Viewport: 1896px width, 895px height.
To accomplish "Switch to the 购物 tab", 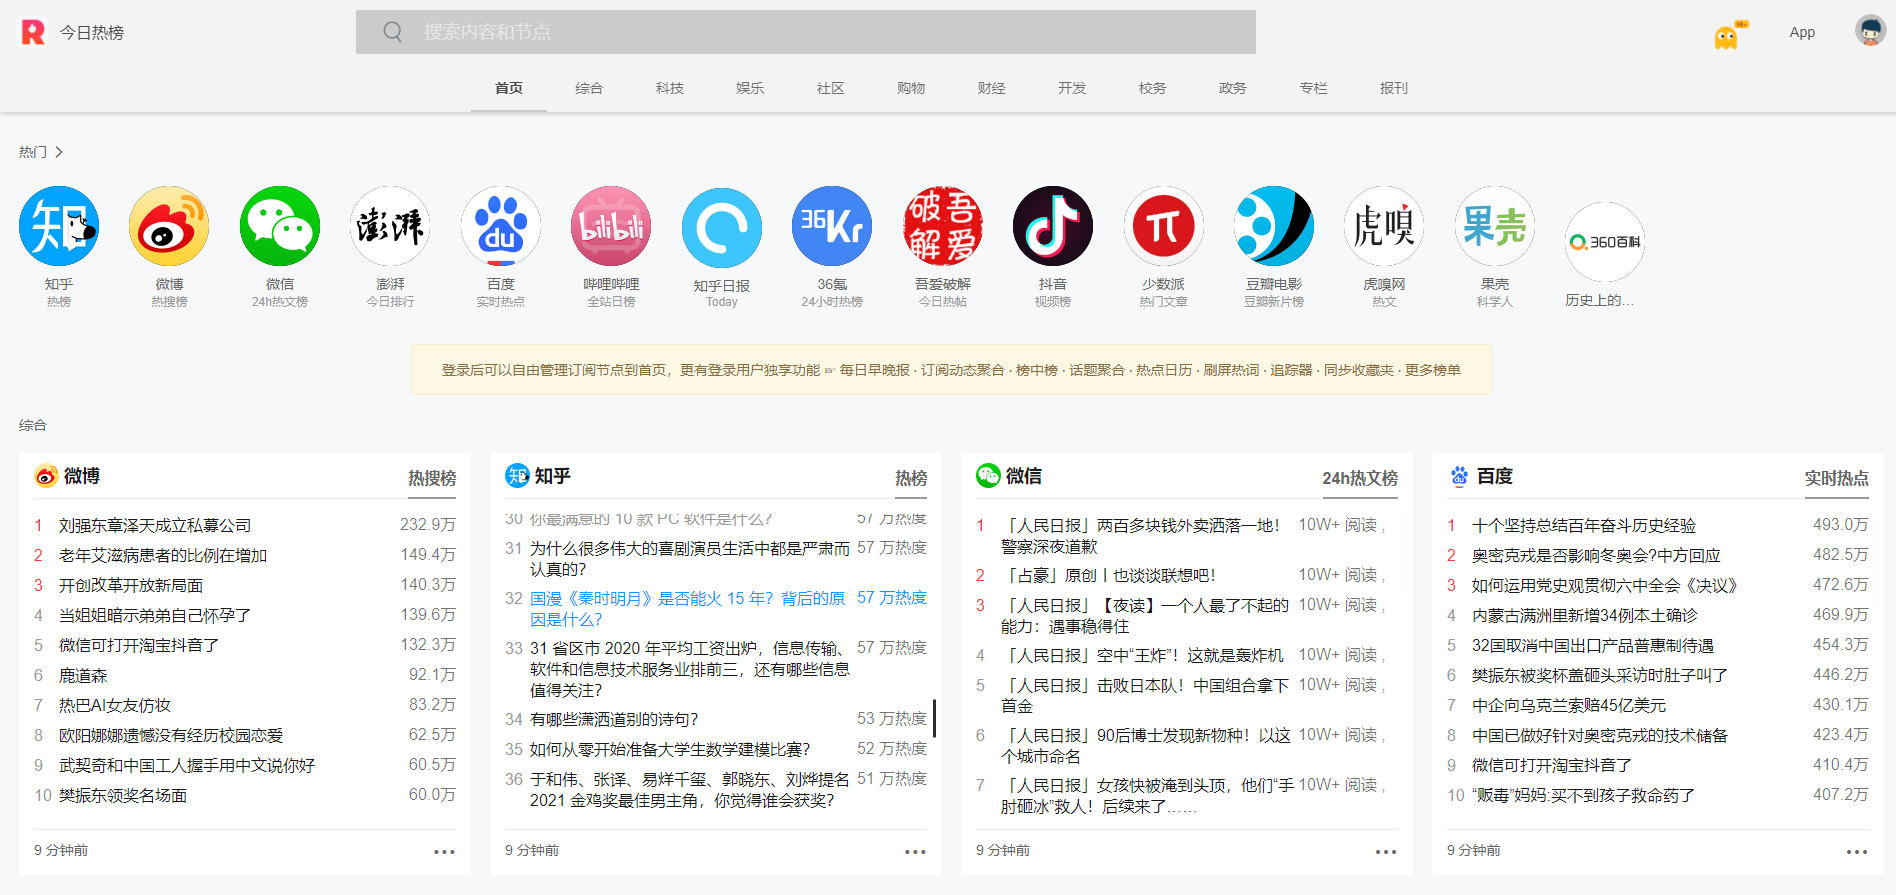I will [x=911, y=88].
